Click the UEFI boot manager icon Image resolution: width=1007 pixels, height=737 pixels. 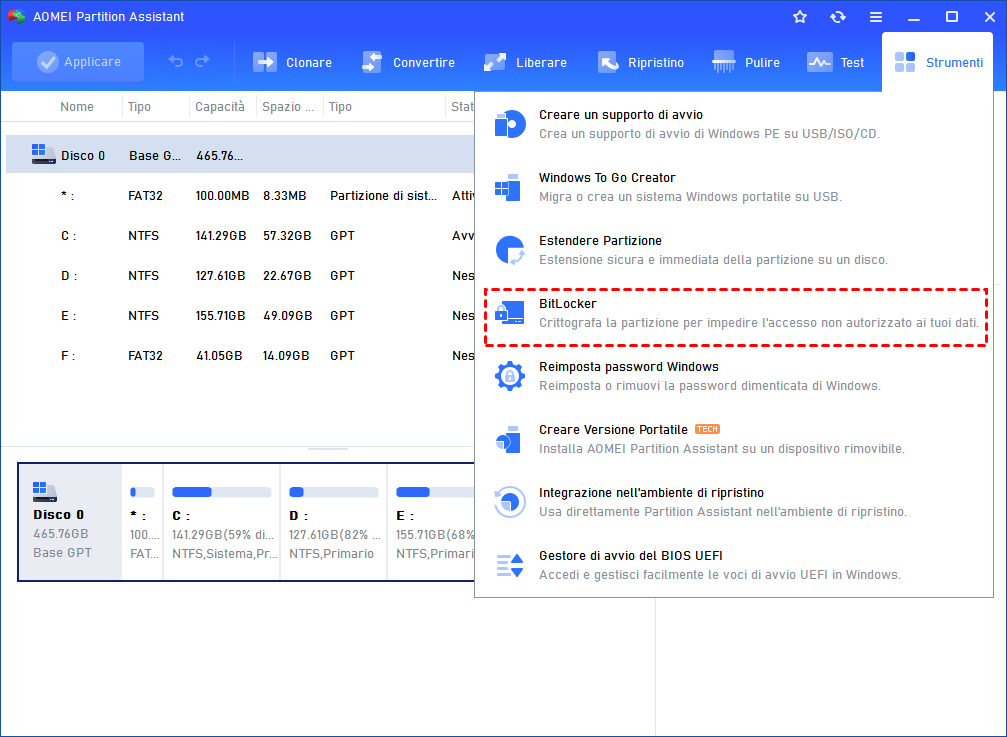511,565
